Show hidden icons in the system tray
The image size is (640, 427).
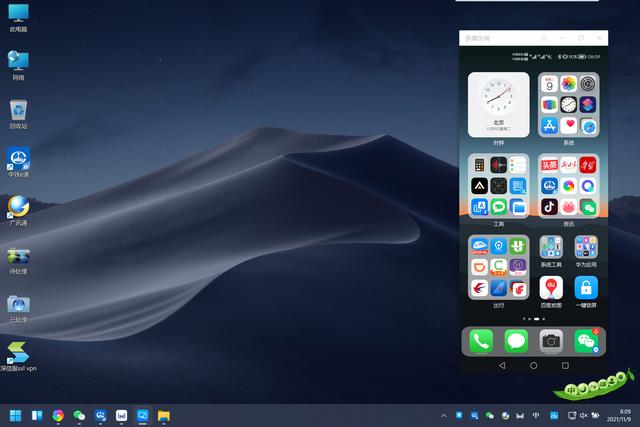click(443, 415)
